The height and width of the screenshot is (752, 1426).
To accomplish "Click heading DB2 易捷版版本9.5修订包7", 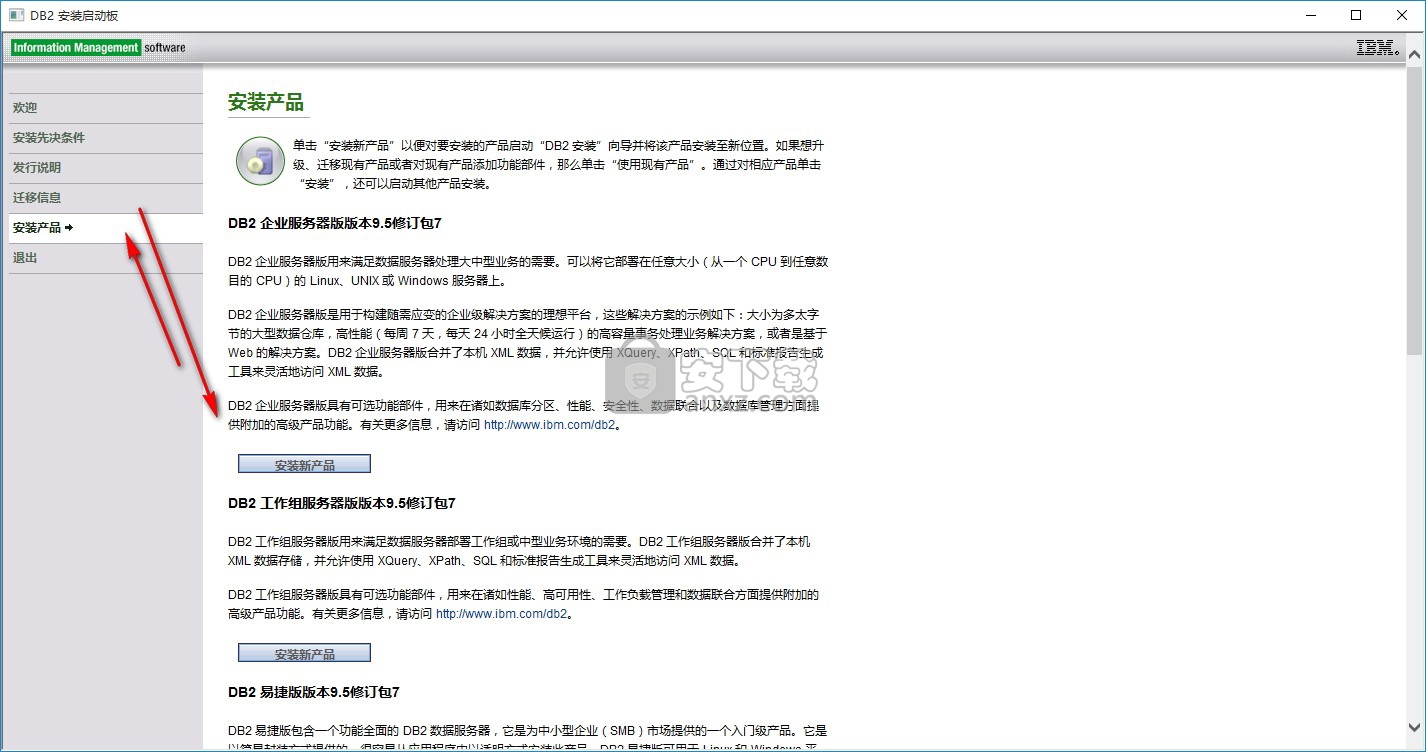I will [x=314, y=692].
